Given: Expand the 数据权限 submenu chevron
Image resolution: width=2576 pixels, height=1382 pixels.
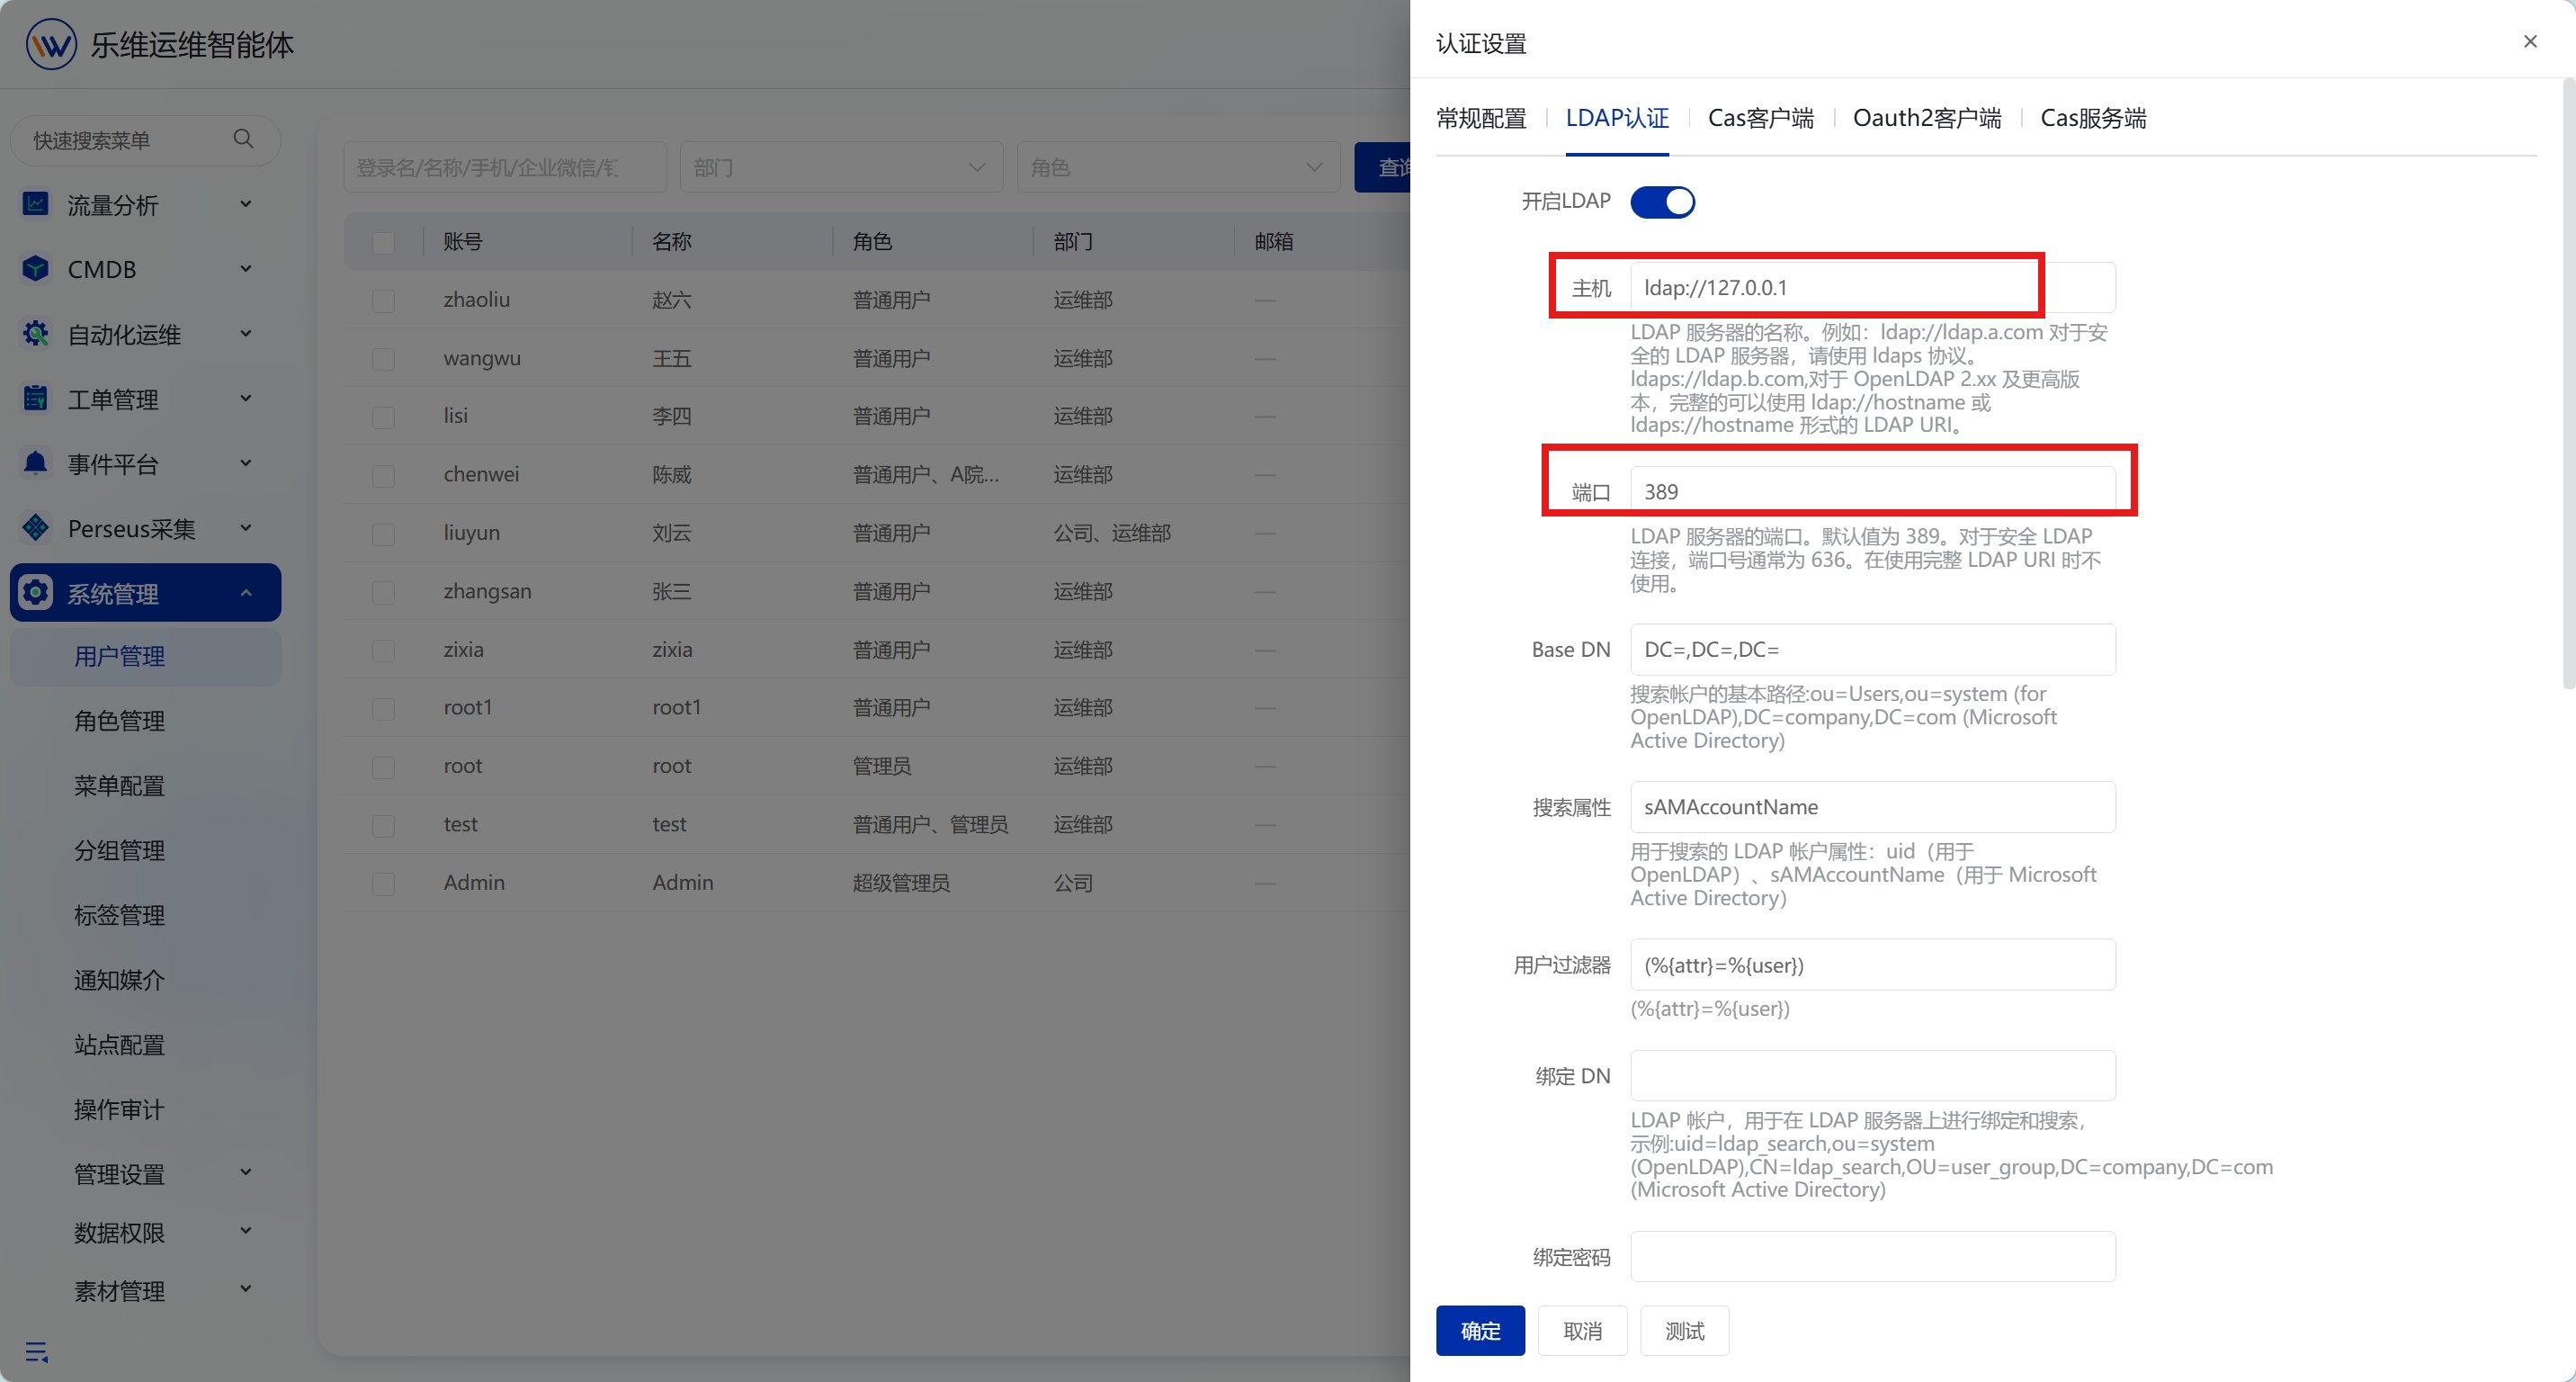Looking at the screenshot, I should [246, 1231].
